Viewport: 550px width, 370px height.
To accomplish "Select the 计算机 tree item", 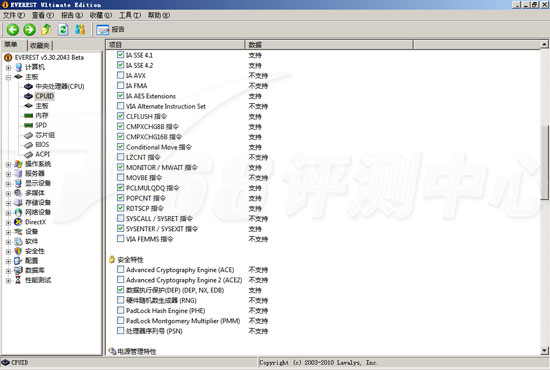I will point(35,67).
